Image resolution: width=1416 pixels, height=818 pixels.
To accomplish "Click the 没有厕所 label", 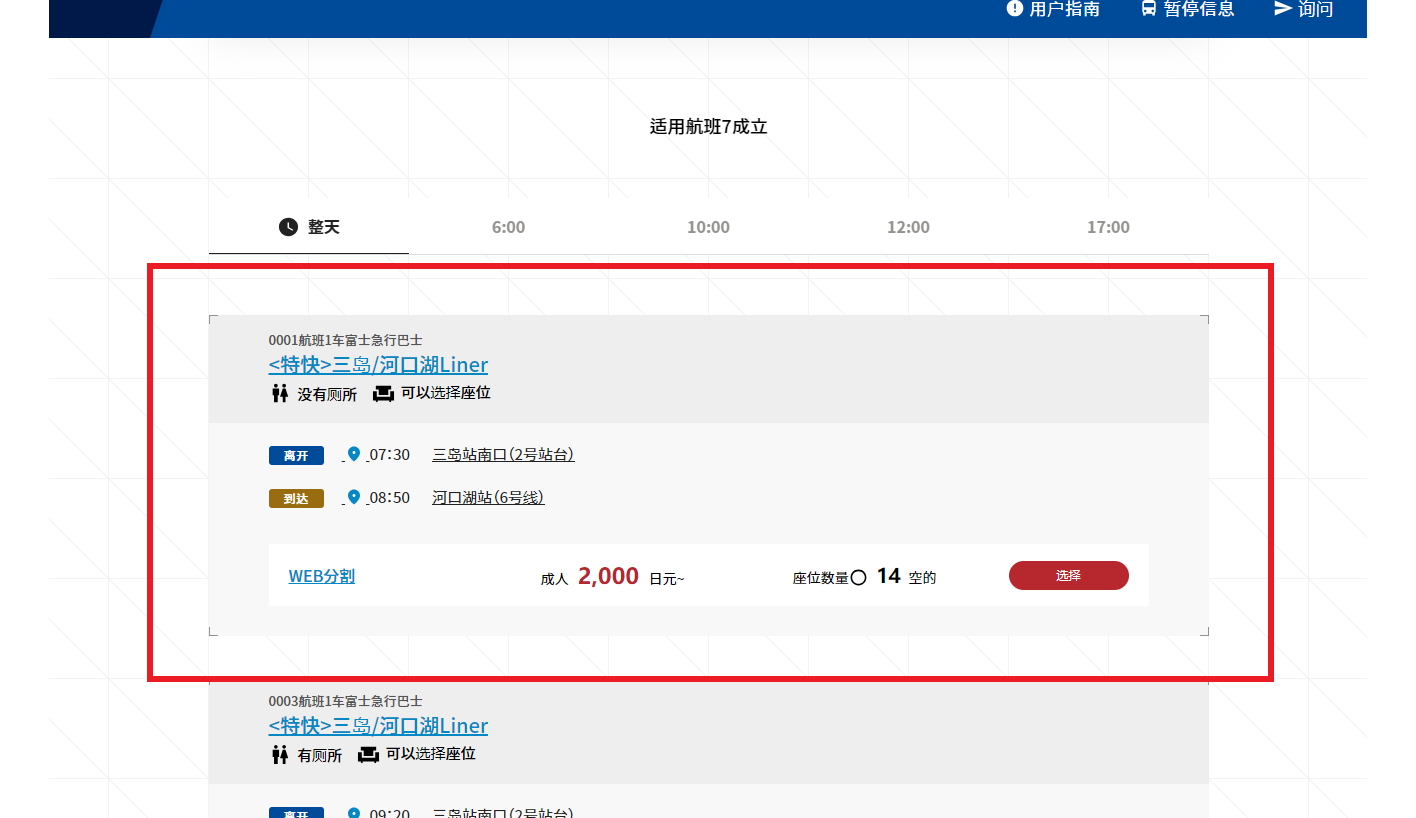I will click(327, 394).
